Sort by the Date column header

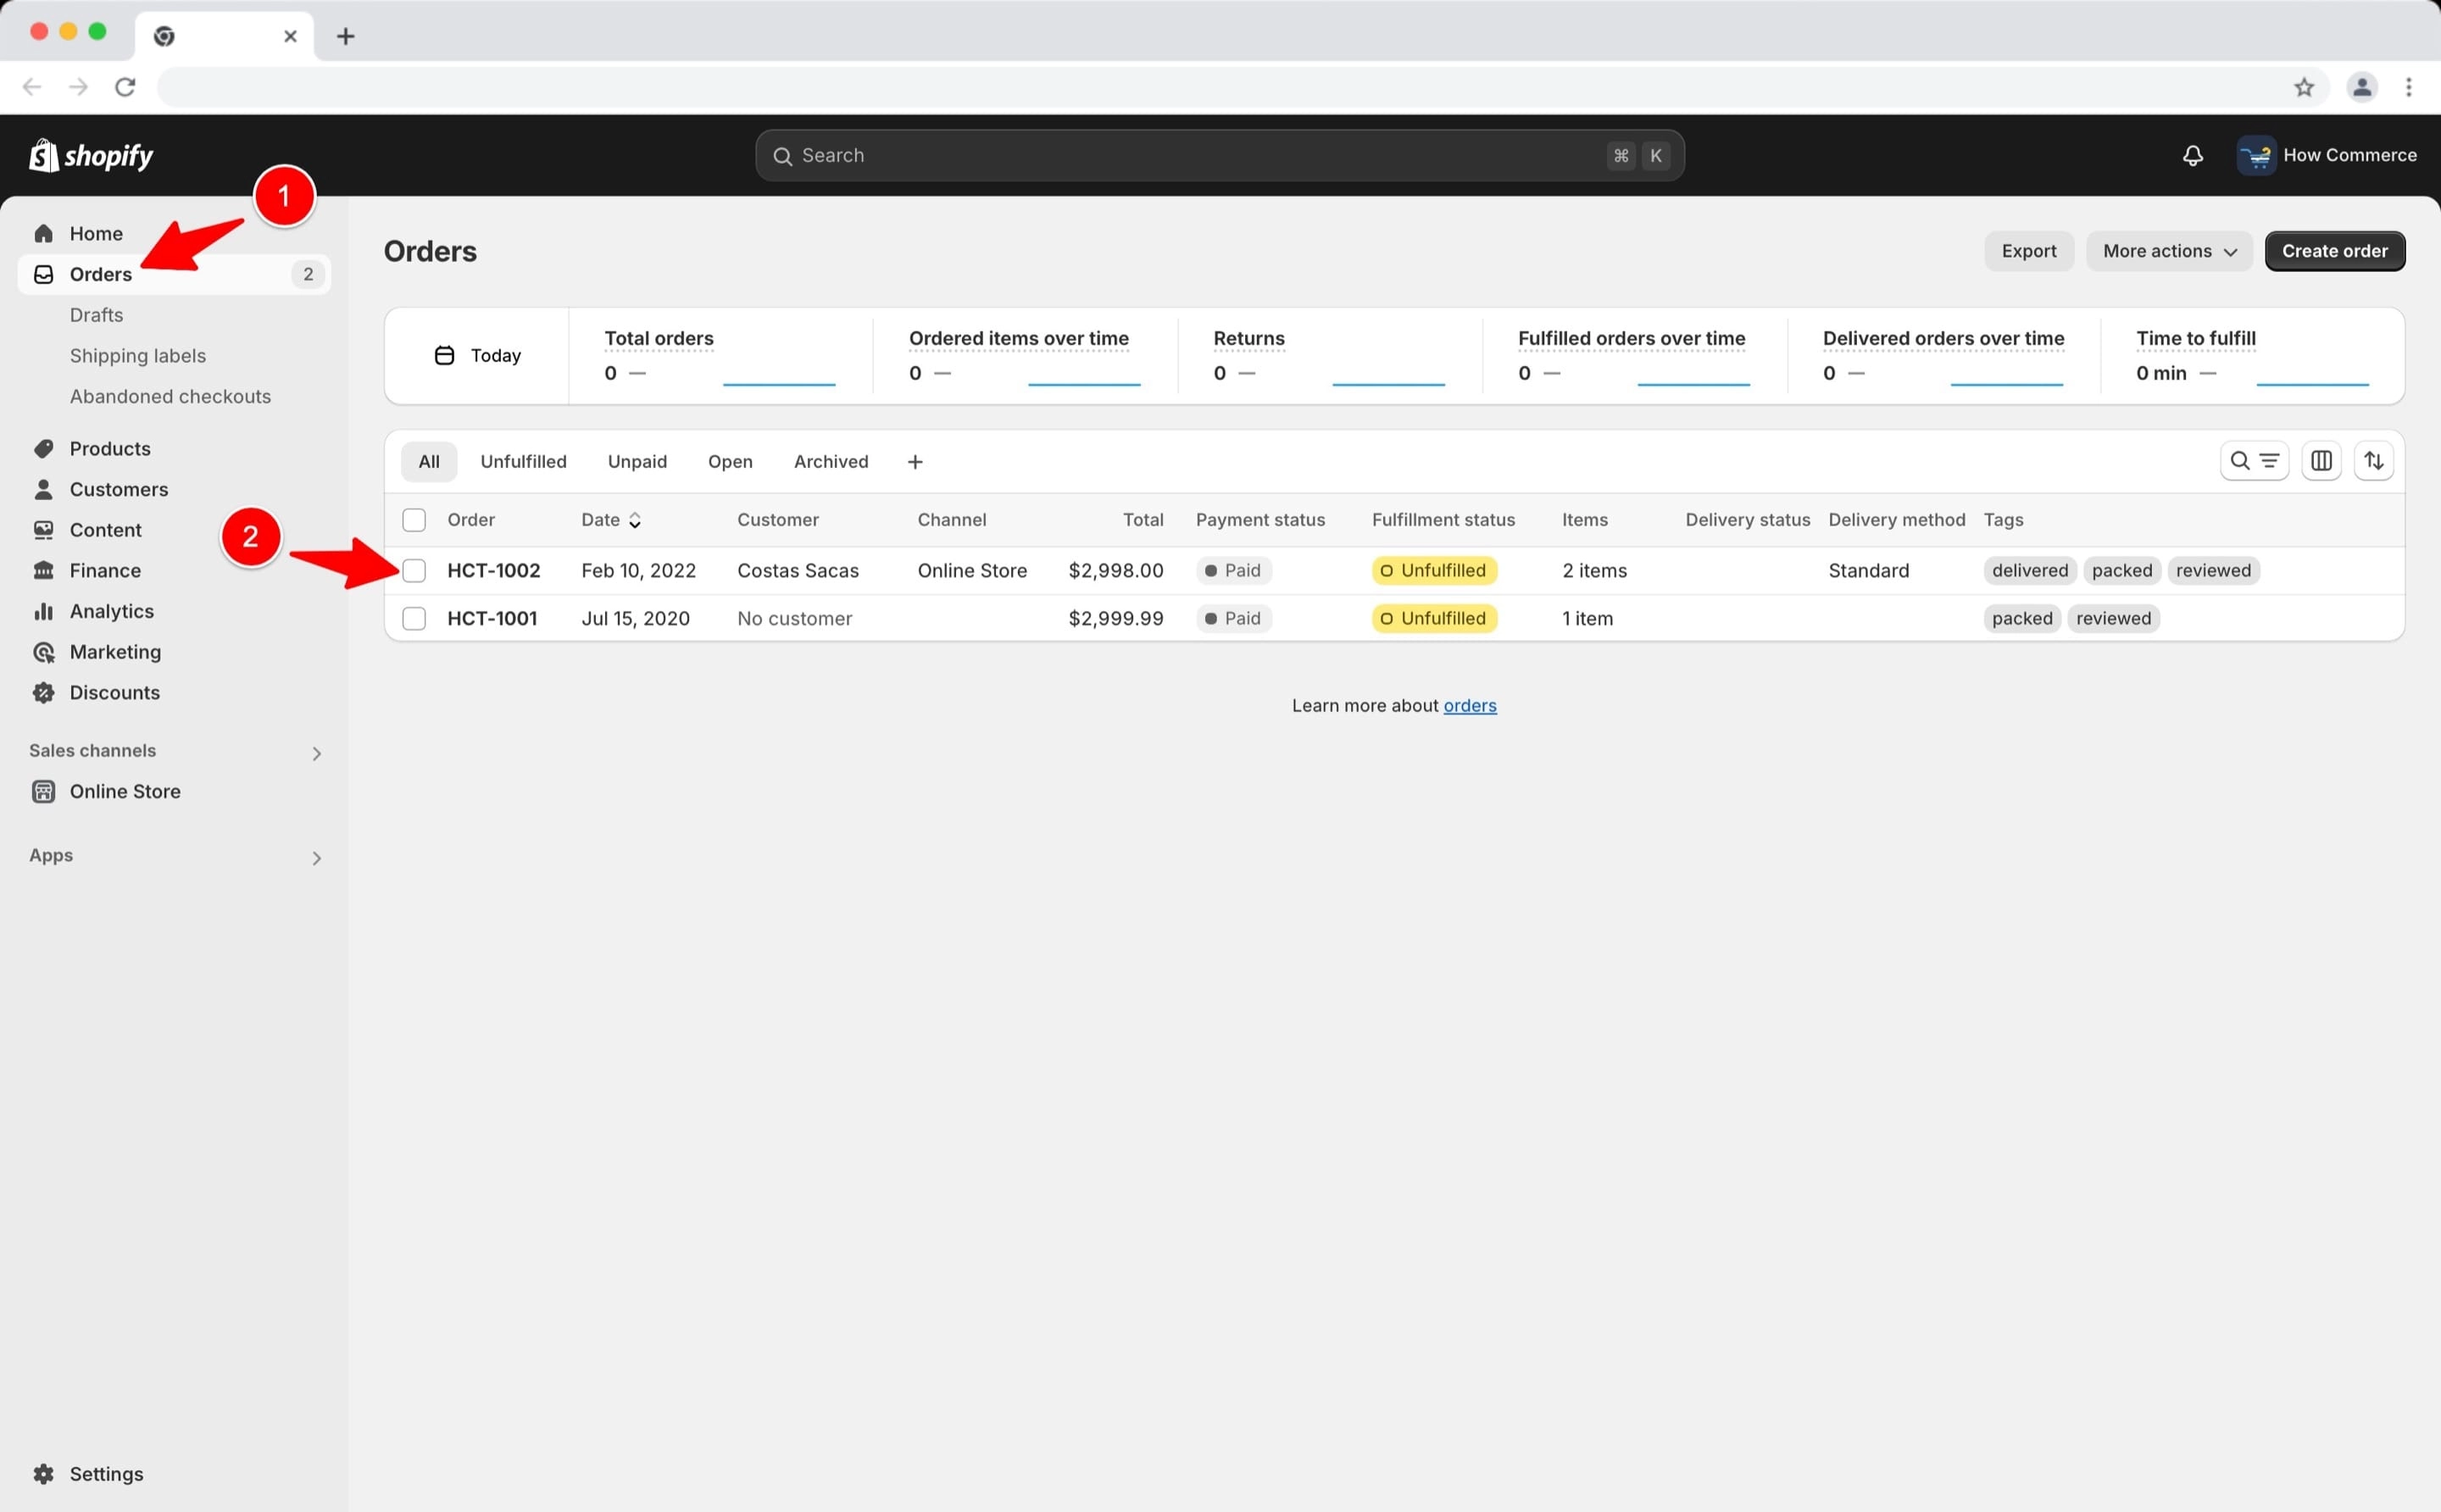click(611, 520)
